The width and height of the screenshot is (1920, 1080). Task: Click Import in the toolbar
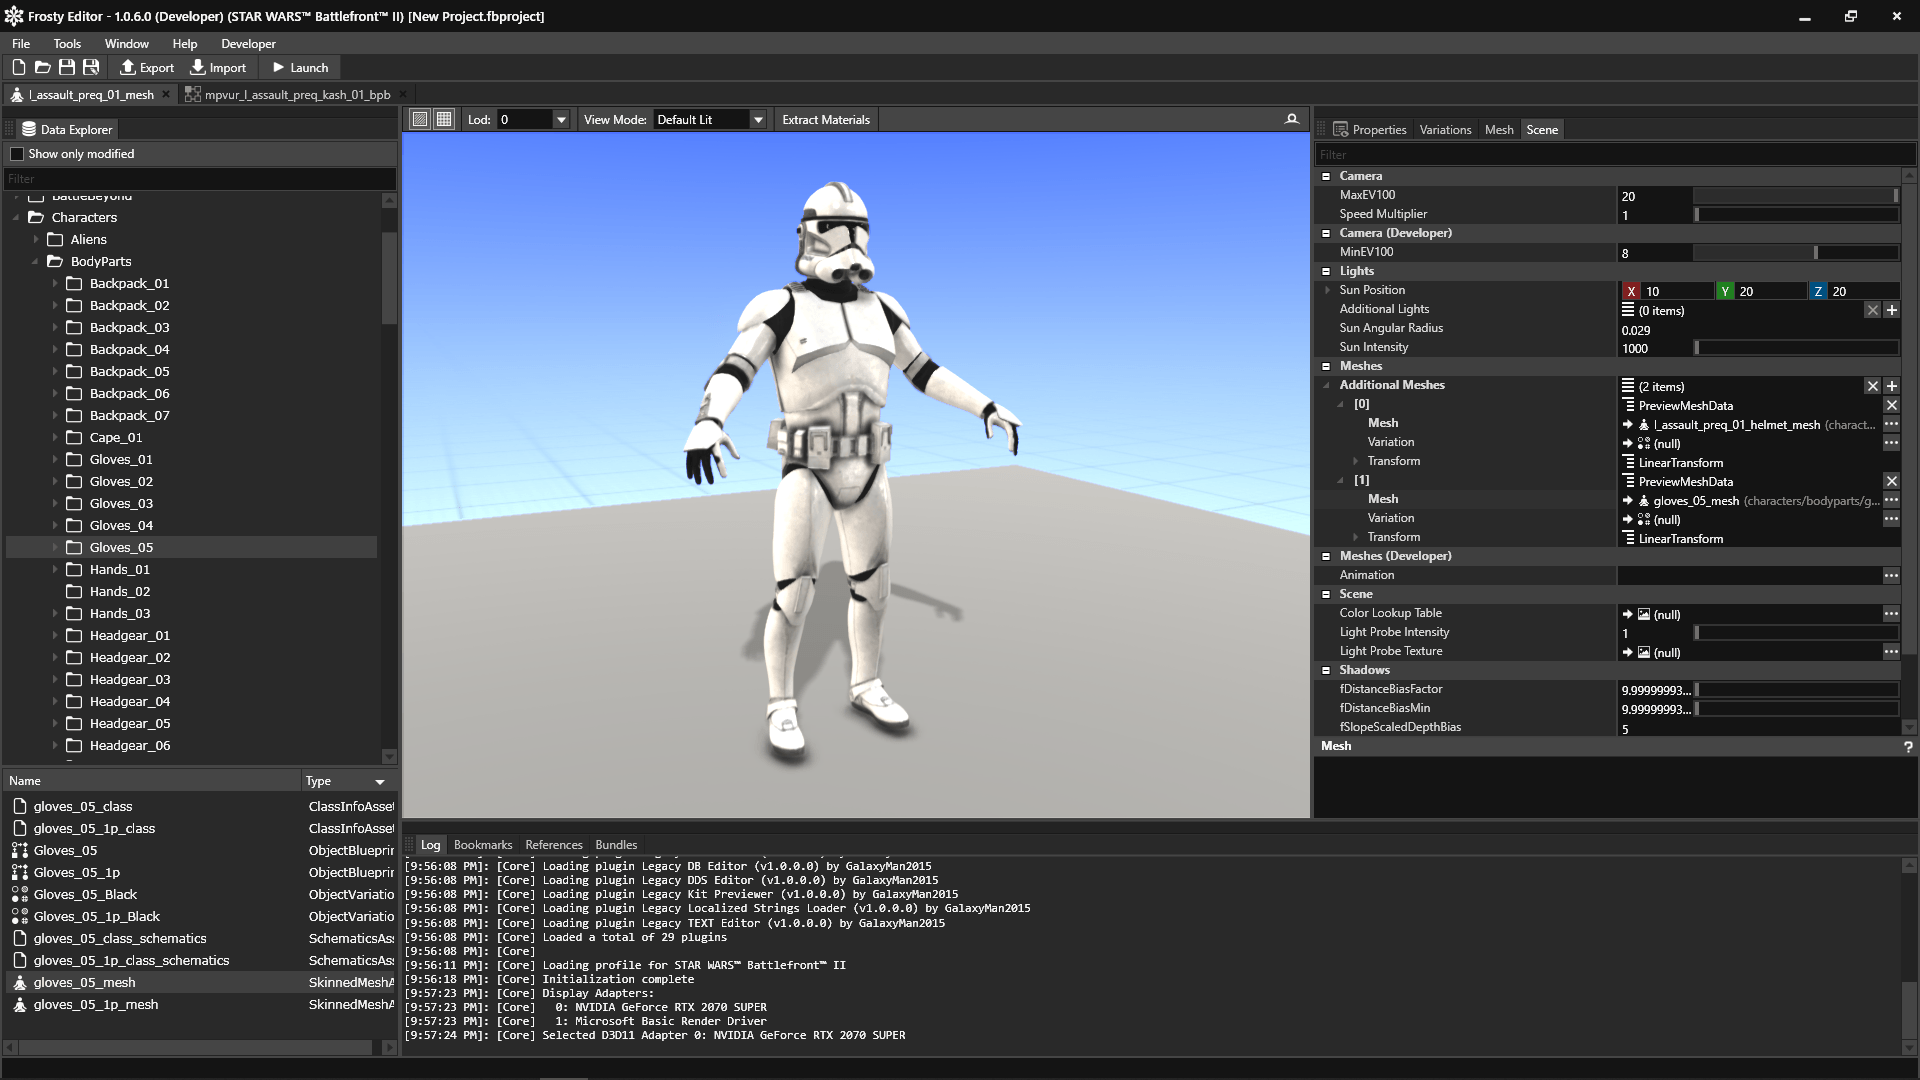(218, 67)
